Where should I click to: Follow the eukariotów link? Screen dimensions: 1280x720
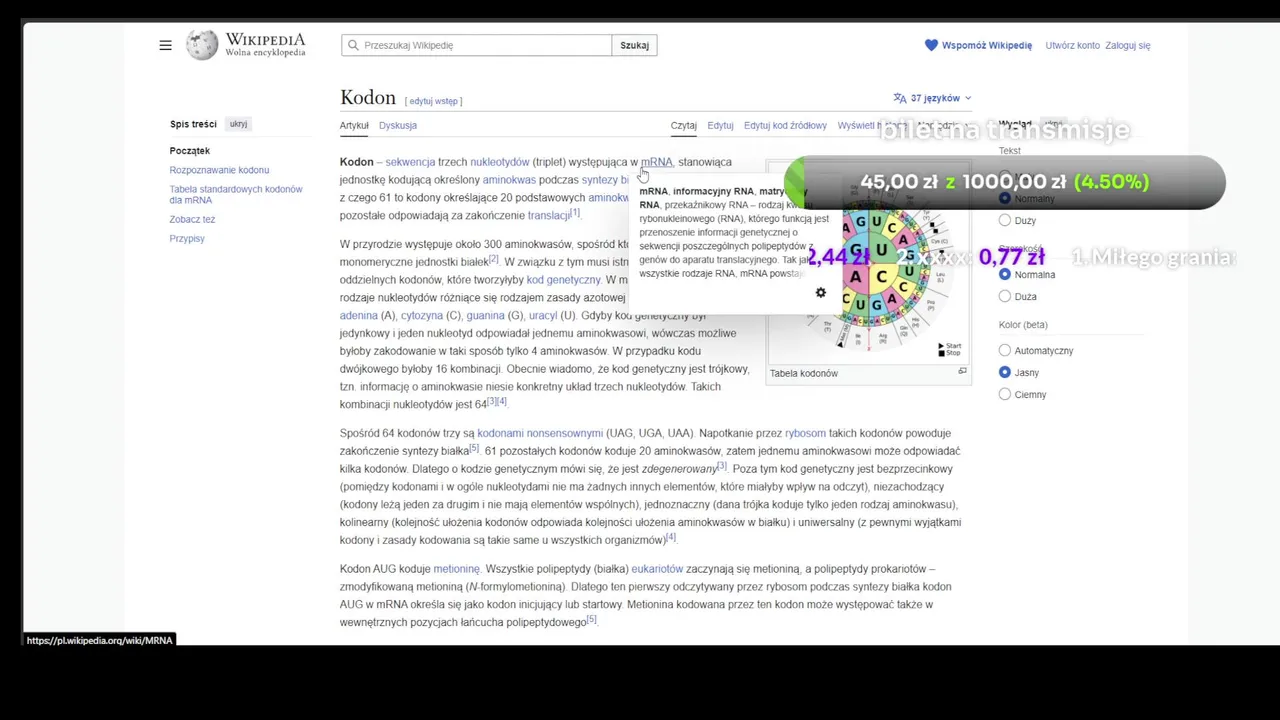click(657, 569)
